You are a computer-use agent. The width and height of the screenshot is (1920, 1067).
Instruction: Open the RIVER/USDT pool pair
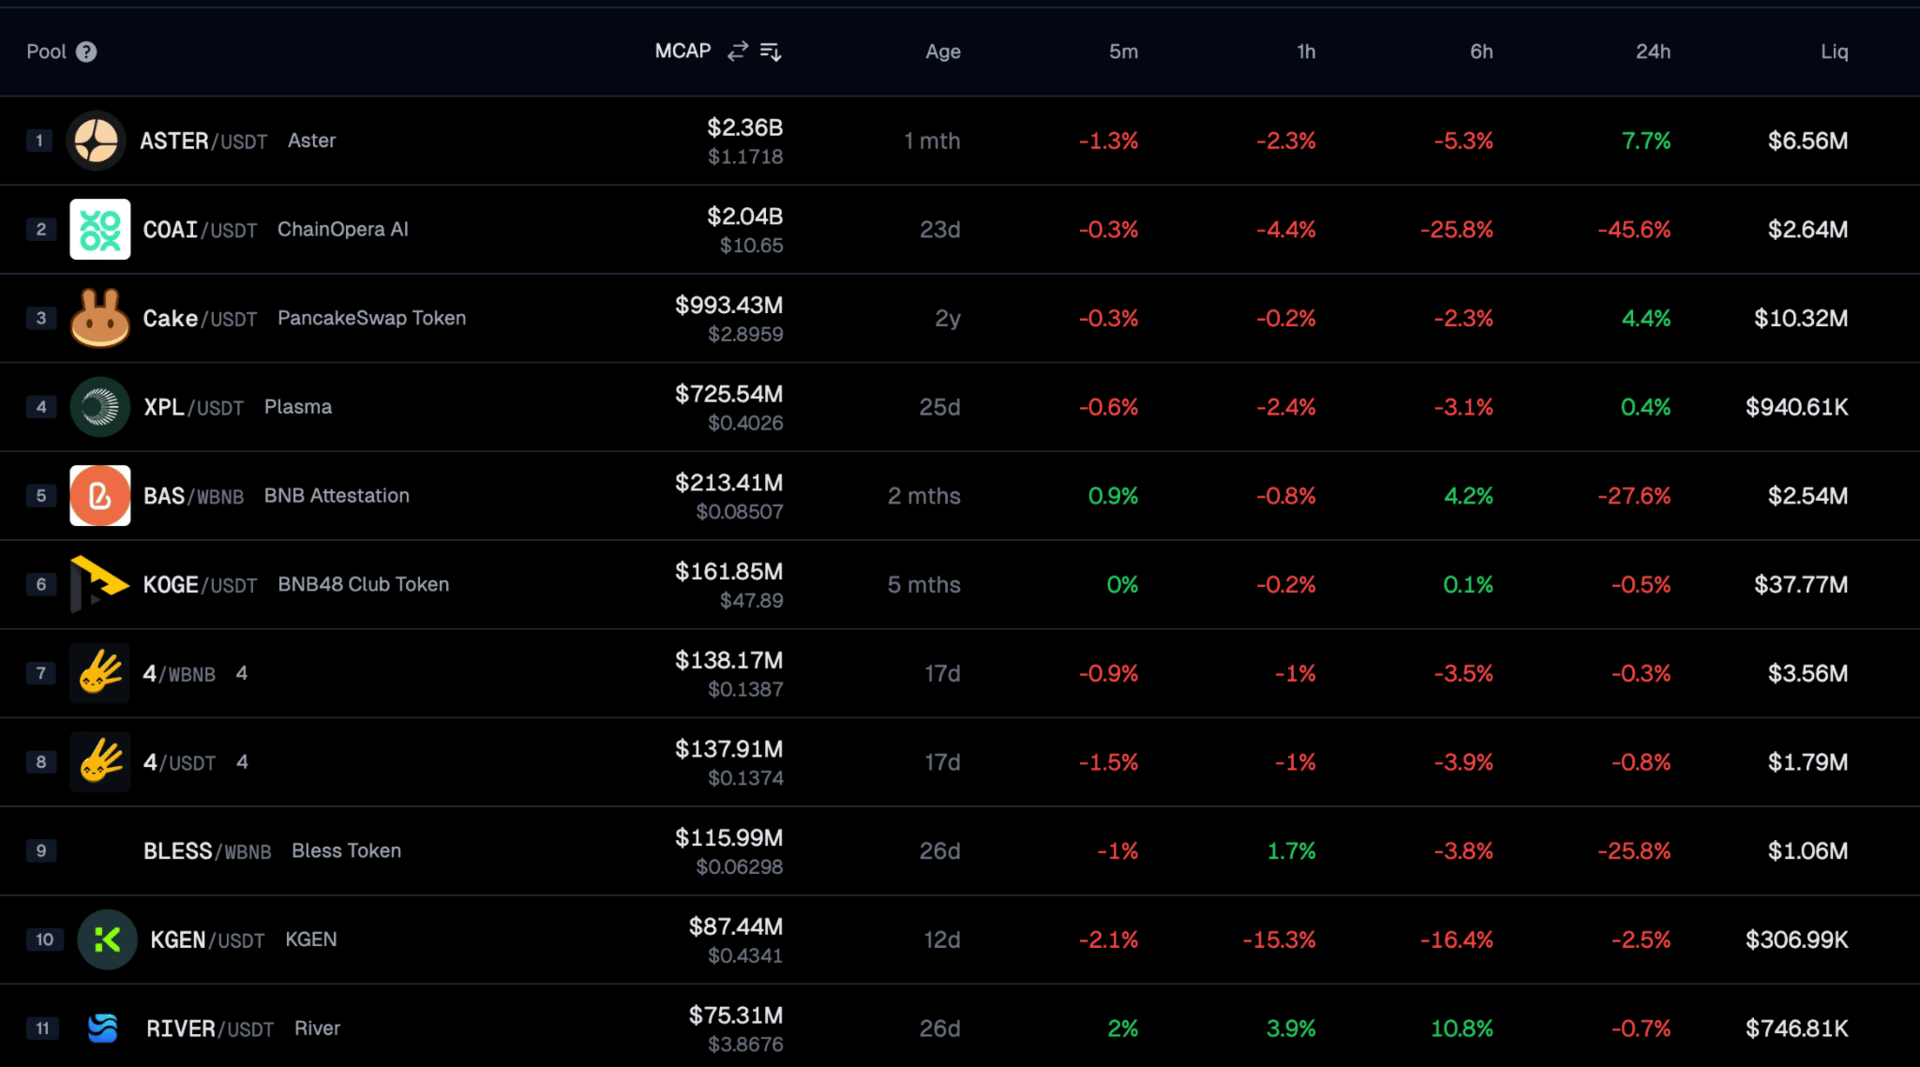(x=210, y=1029)
